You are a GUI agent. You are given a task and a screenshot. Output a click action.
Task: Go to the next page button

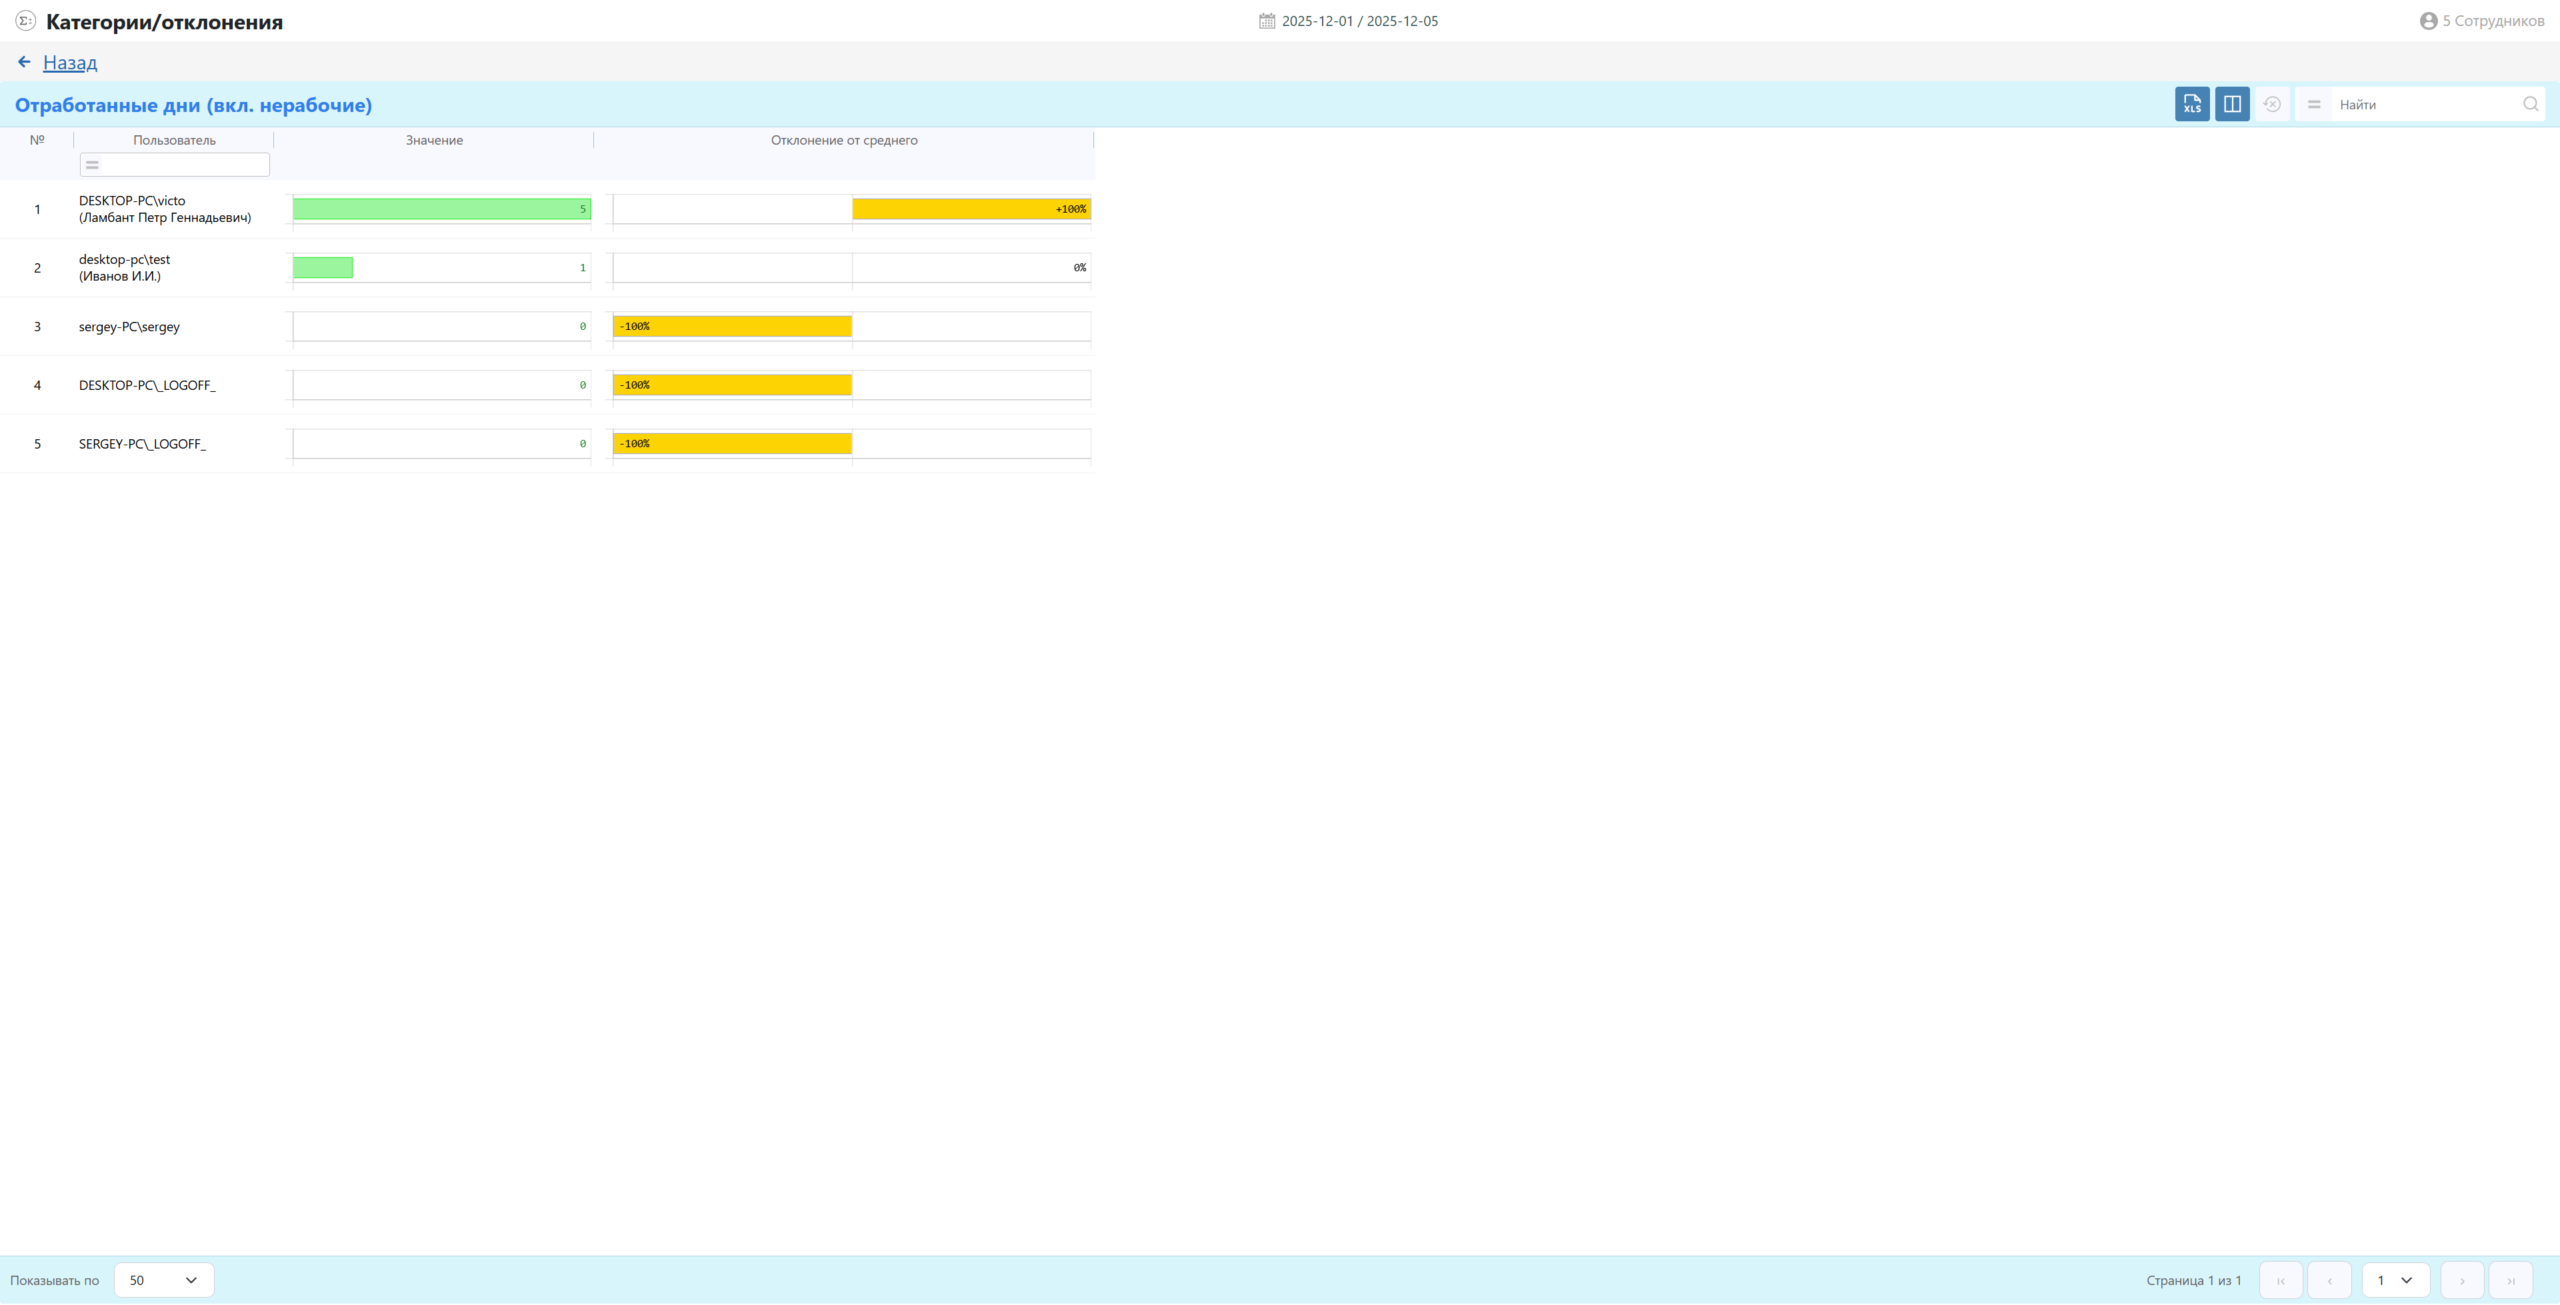(x=2461, y=1280)
